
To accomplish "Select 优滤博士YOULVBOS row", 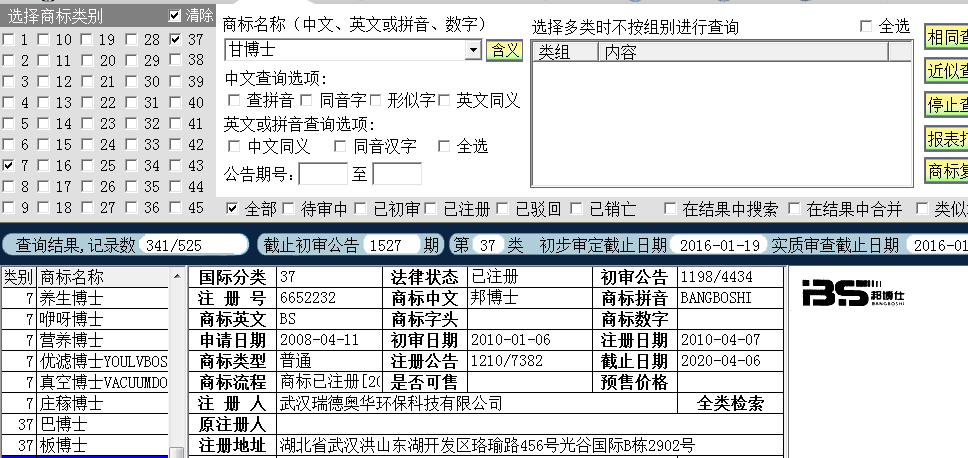I will point(102,361).
